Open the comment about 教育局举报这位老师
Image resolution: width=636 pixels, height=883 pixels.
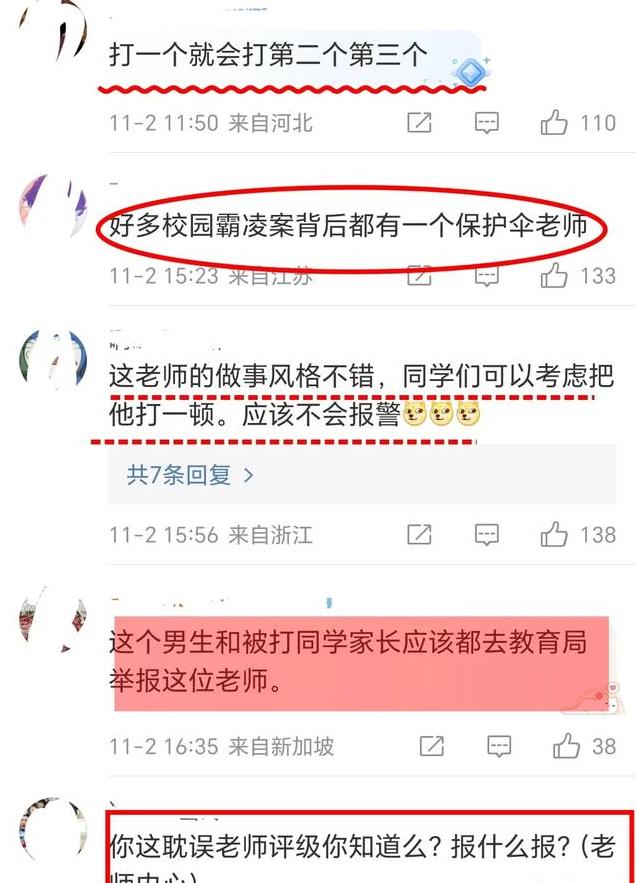[x=348, y=661]
